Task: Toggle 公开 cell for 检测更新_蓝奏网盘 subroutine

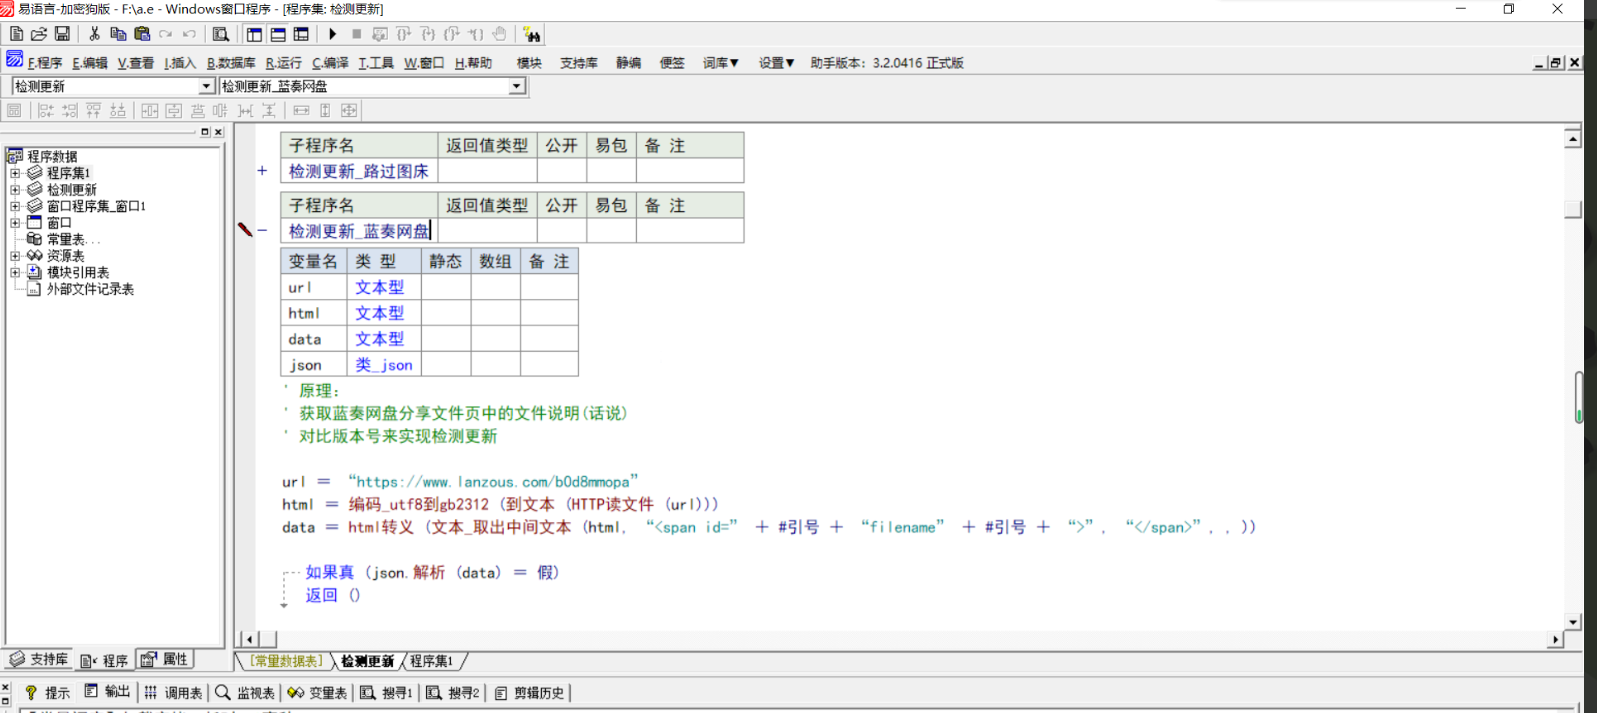Action: click(x=561, y=231)
